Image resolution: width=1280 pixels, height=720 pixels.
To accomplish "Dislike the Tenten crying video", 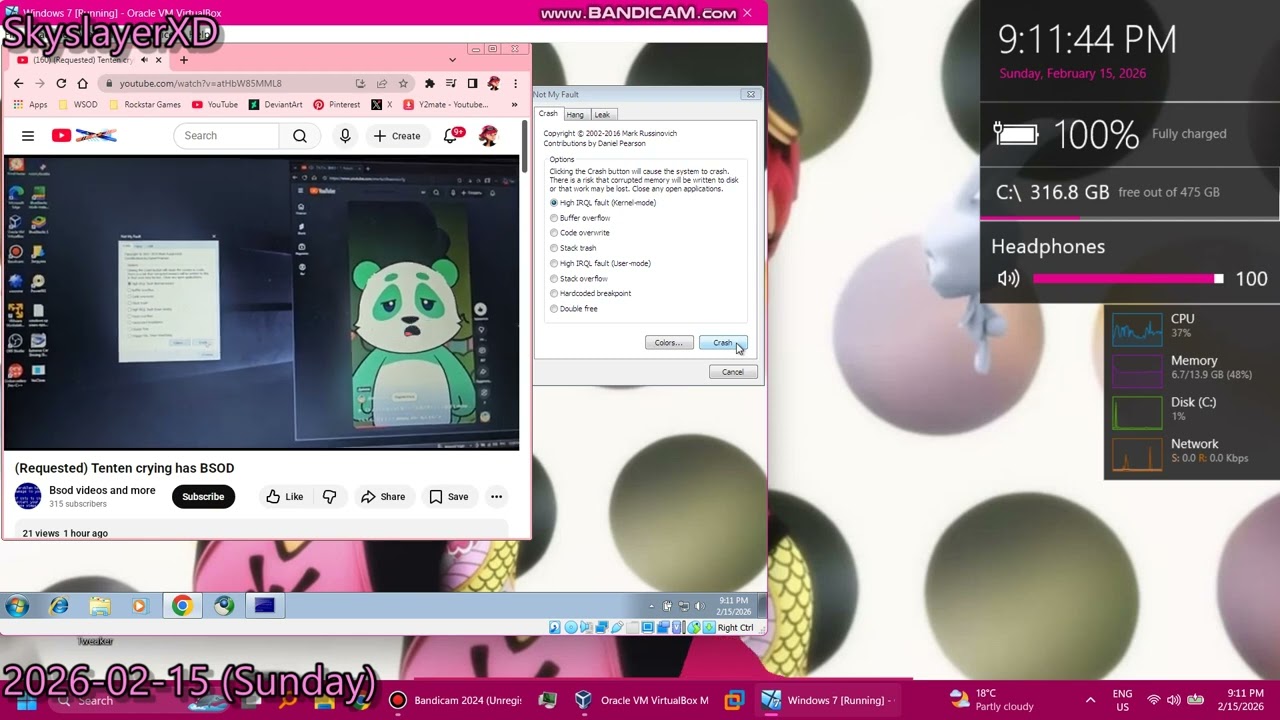I will pyautogui.click(x=329, y=497).
